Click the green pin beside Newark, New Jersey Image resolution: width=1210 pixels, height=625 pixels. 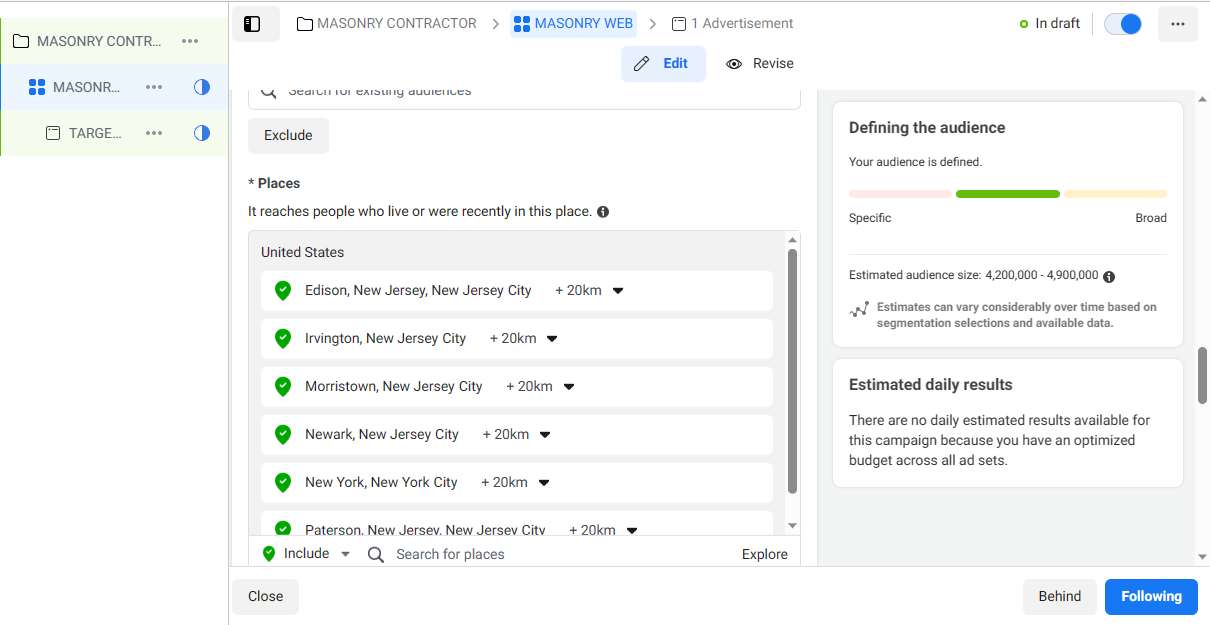pos(283,435)
